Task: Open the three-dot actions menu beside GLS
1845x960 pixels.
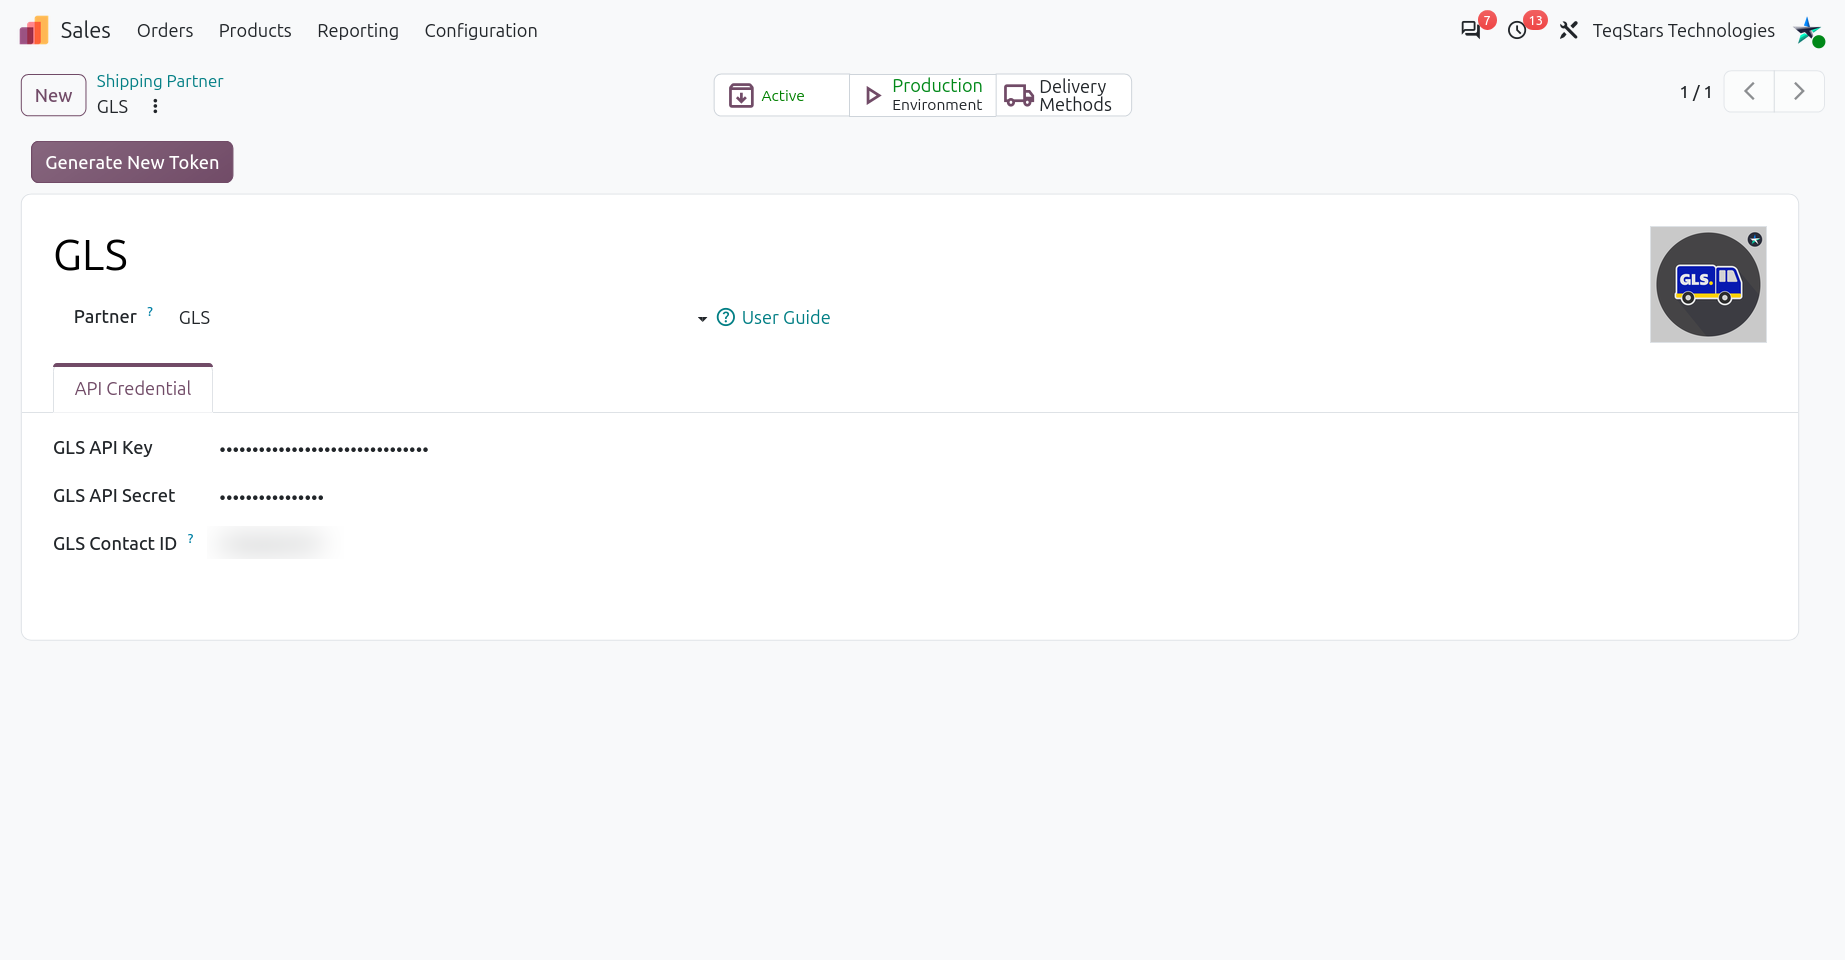Action: pos(155,106)
